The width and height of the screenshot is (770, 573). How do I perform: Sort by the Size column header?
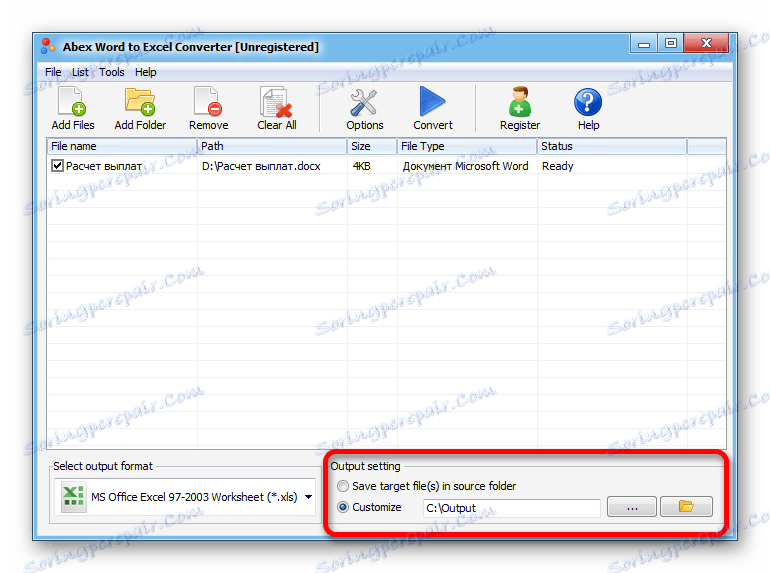(372, 146)
